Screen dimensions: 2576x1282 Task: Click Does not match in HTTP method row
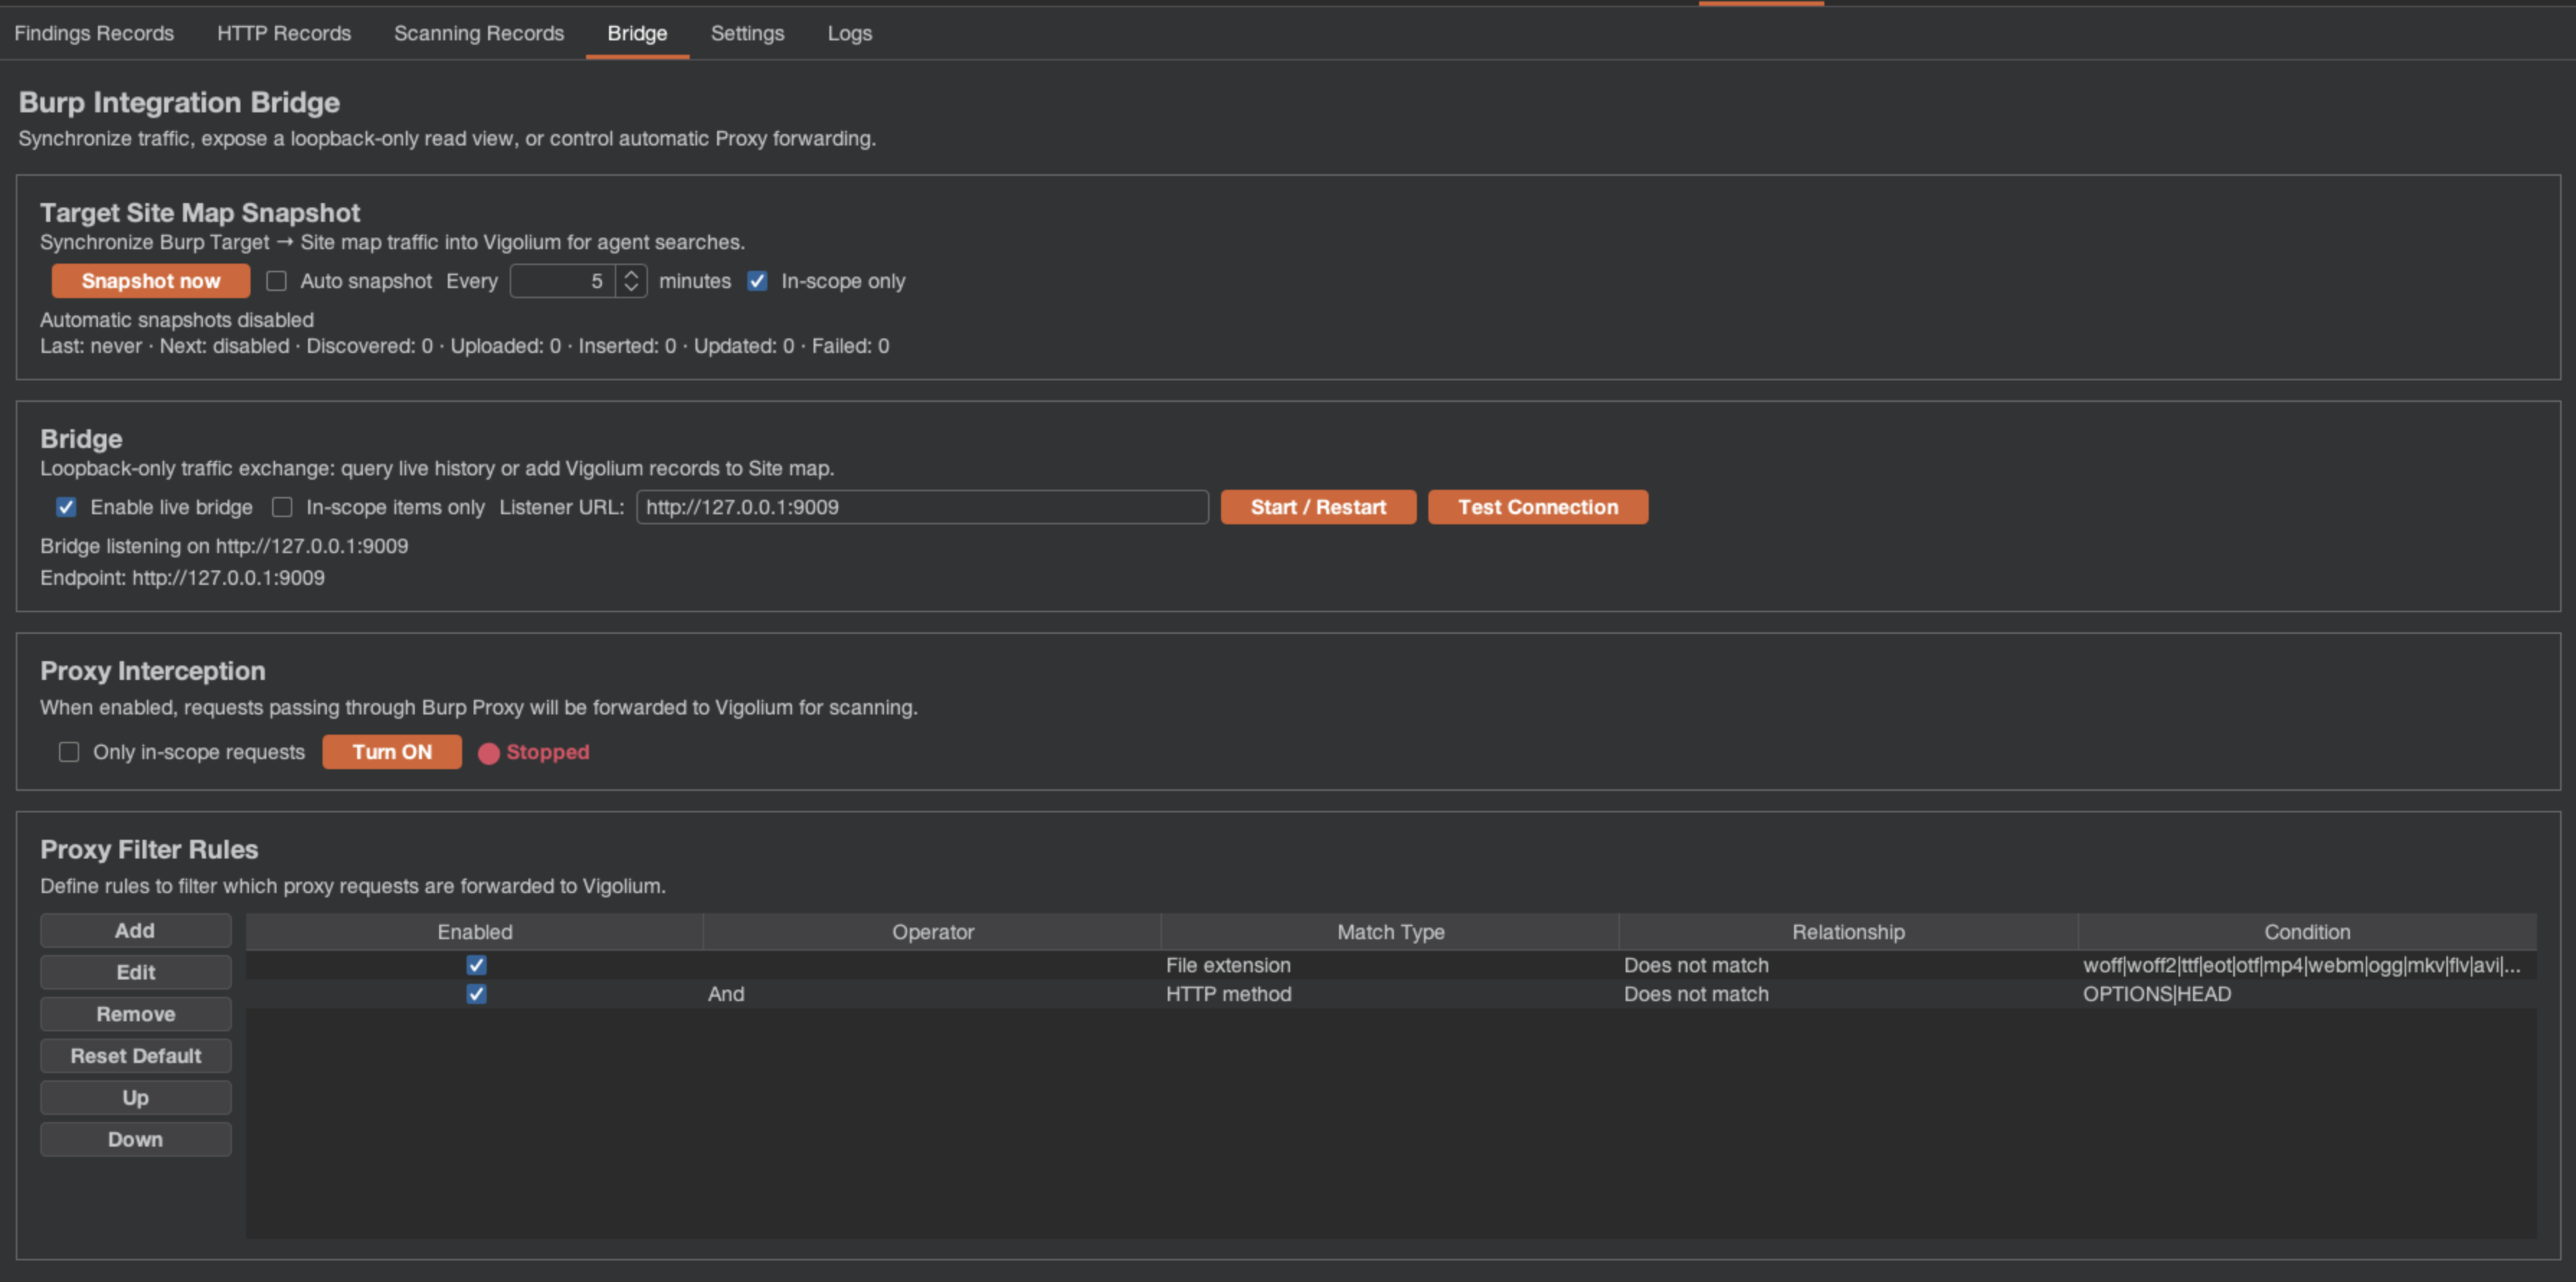pos(1848,994)
